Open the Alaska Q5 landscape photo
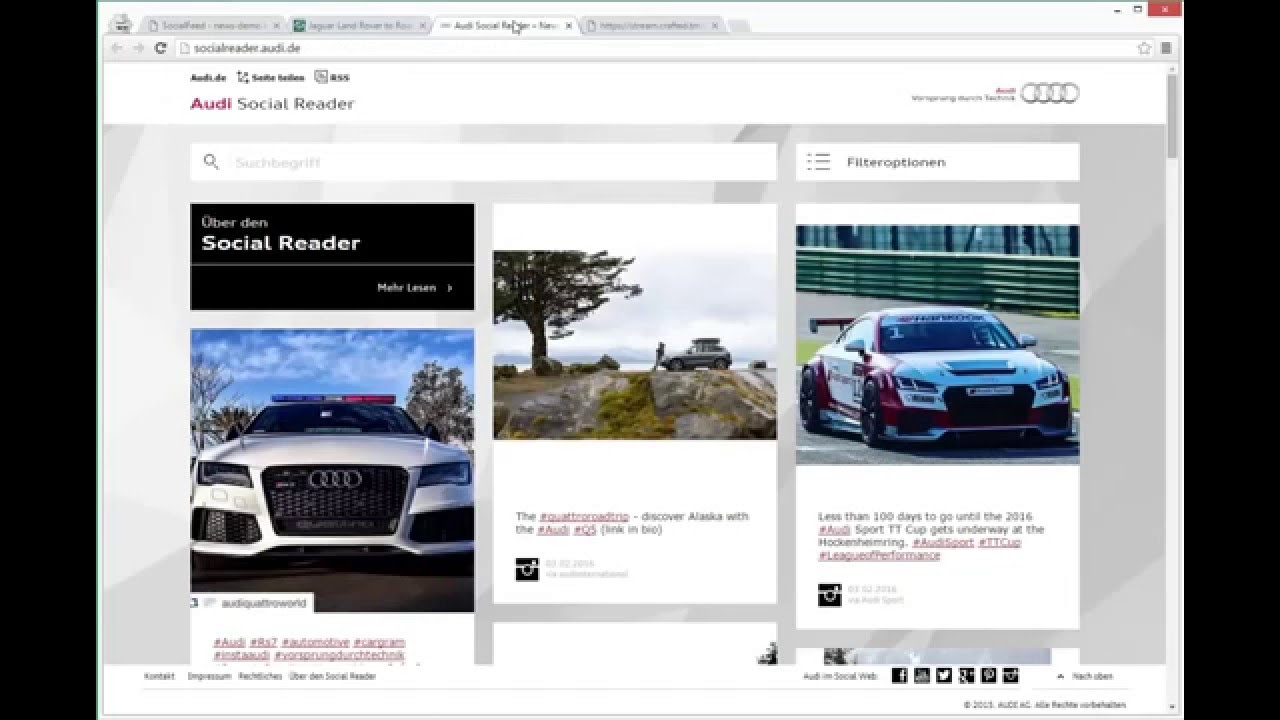 click(x=634, y=344)
